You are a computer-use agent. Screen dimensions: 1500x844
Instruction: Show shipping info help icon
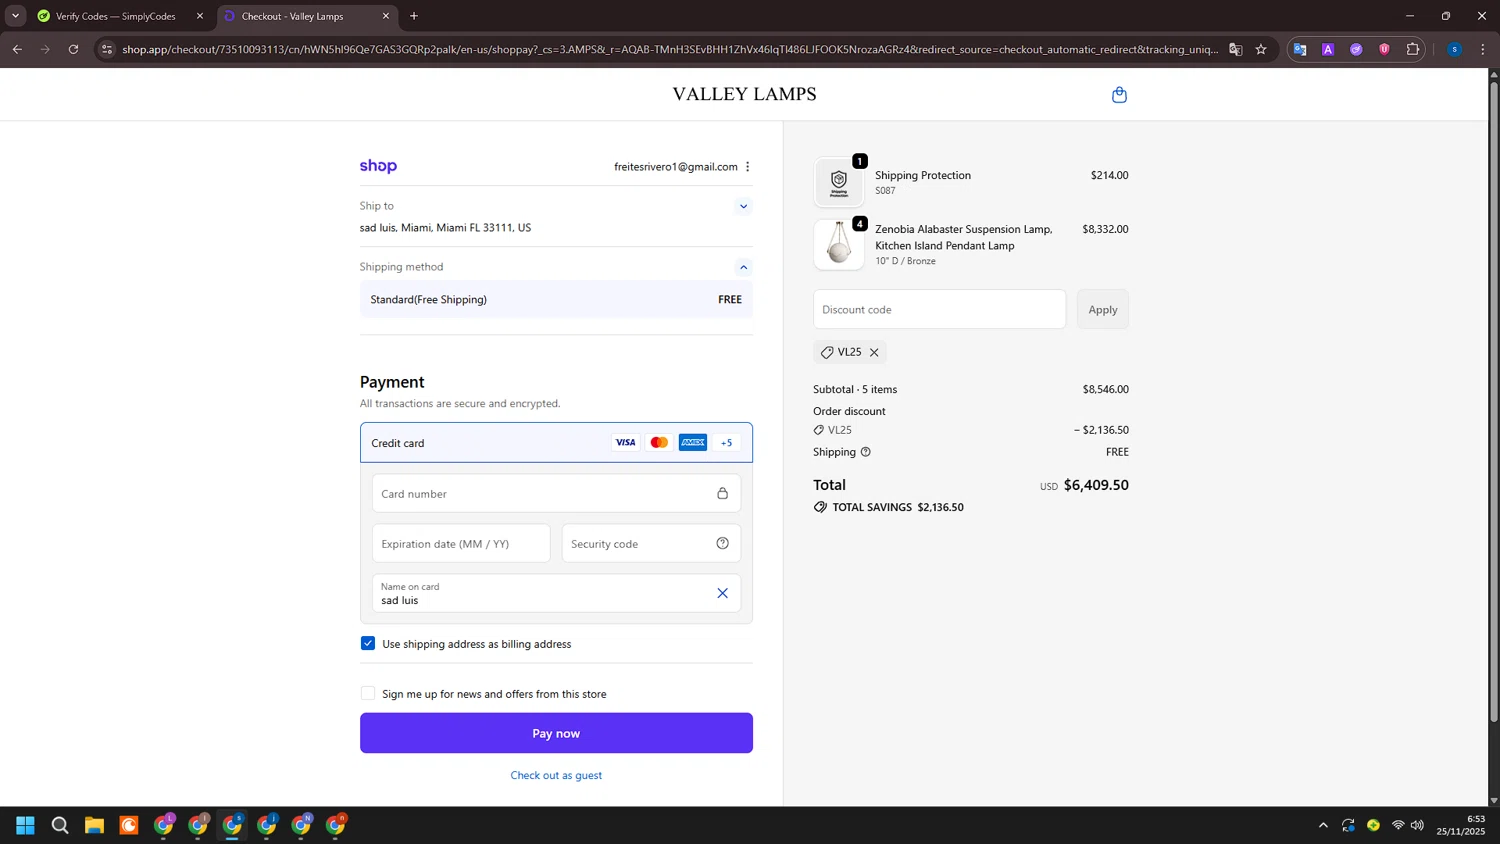[x=866, y=452]
